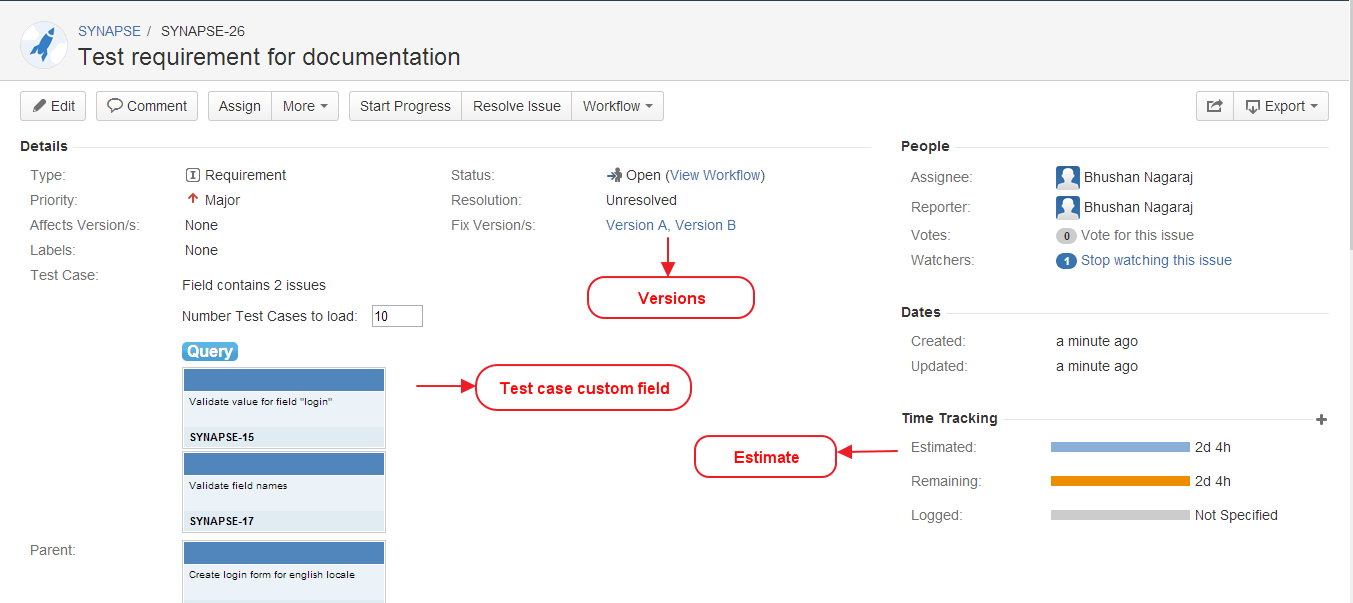
Task: Click the plus icon in Time Tracking
Action: [1321, 420]
